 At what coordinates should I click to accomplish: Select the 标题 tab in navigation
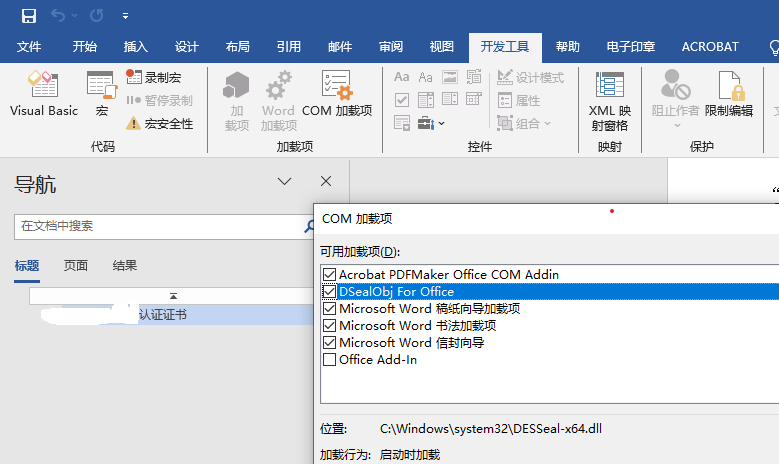[x=27, y=266]
